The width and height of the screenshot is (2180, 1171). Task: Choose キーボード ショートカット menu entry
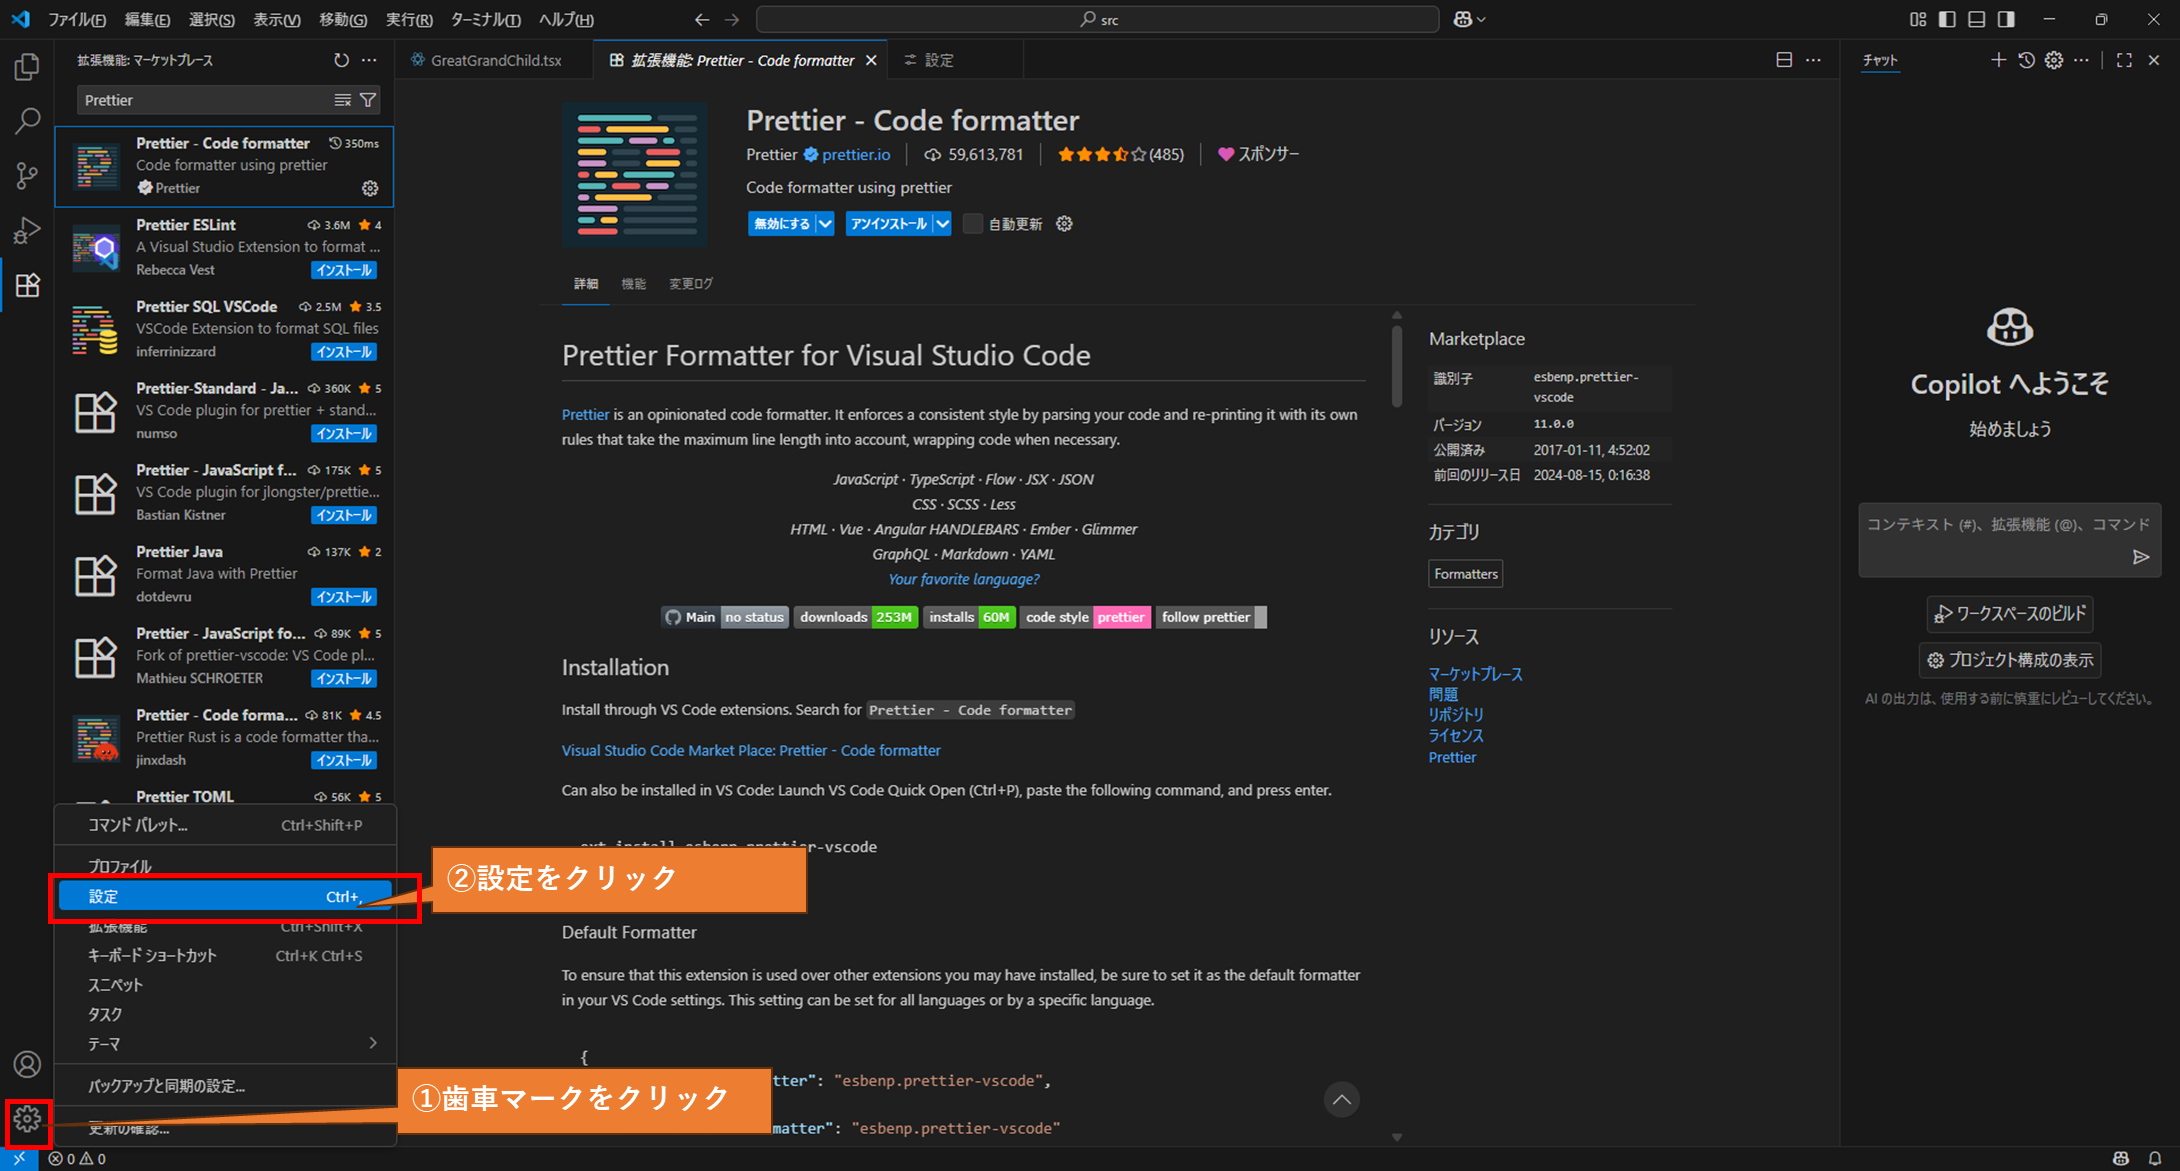pos(225,955)
